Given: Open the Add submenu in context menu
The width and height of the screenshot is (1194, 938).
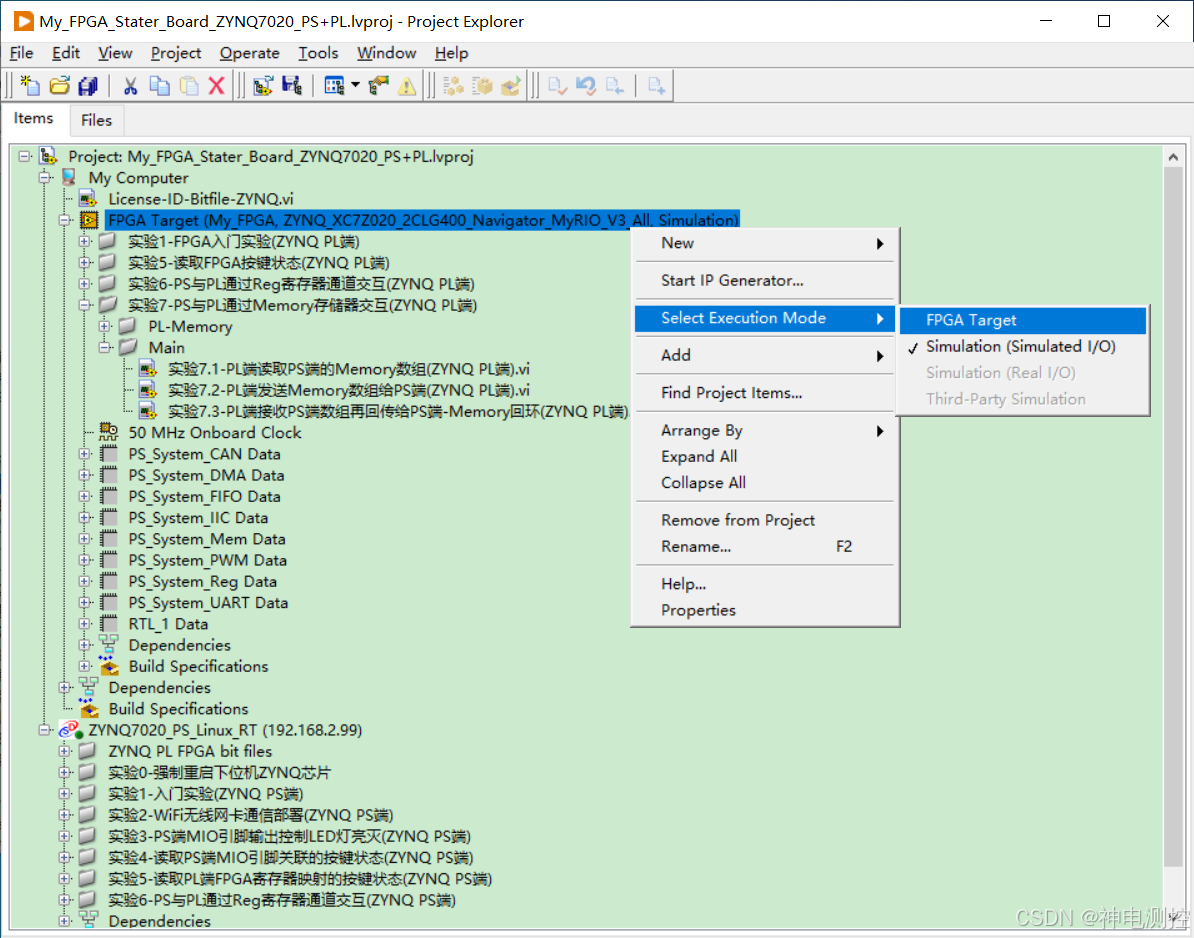Looking at the screenshot, I should click(765, 356).
